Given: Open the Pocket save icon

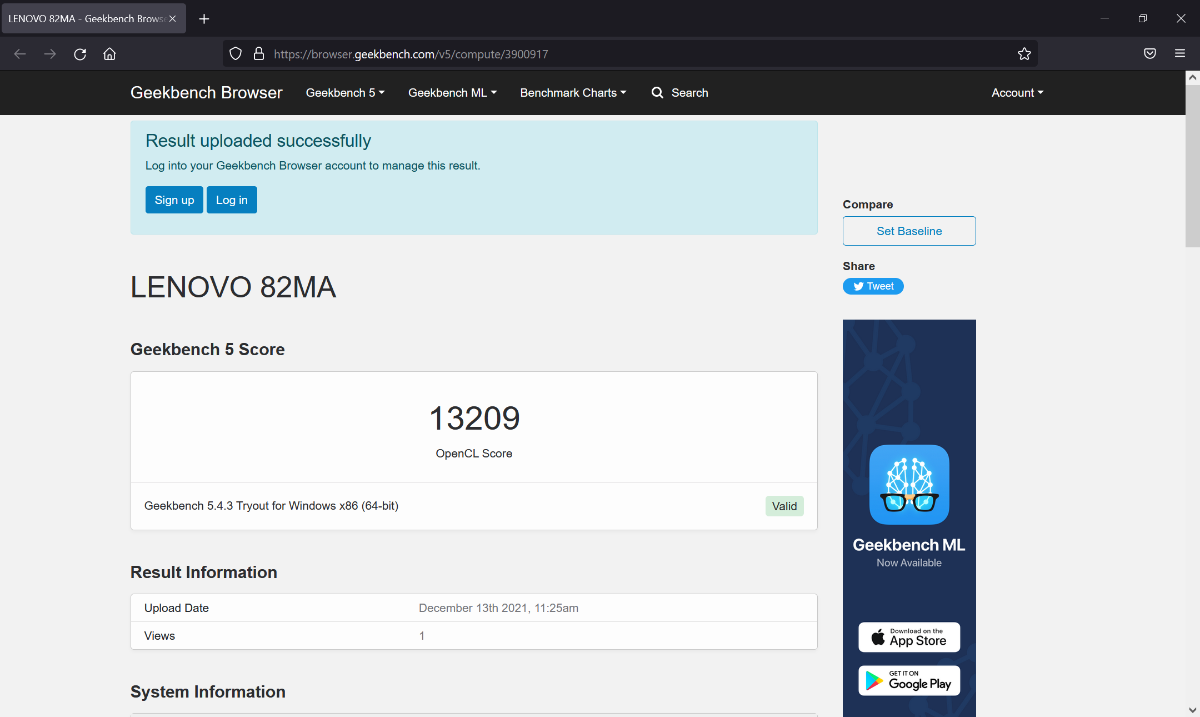Looking at the screenshot, I should pyautogui.click(x=1150, y=54).
